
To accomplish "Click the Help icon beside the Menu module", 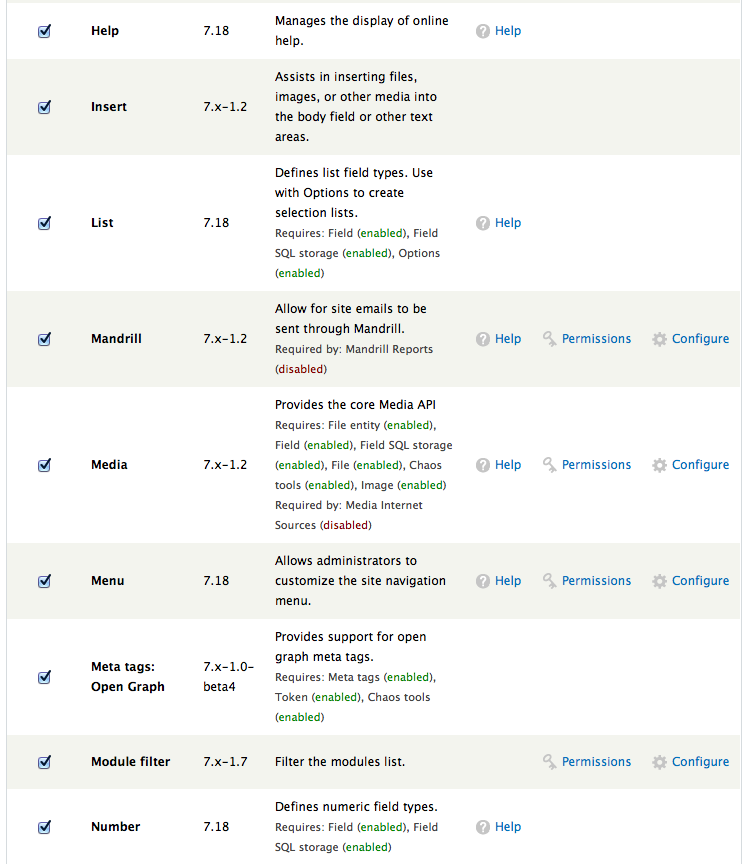I will 483,581.
